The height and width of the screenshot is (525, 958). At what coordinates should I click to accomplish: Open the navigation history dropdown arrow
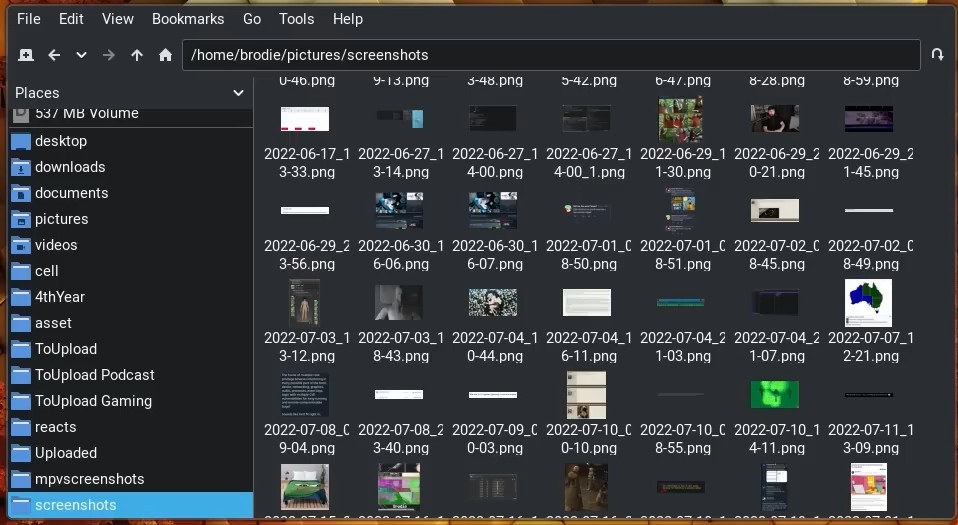click(81, 55)
